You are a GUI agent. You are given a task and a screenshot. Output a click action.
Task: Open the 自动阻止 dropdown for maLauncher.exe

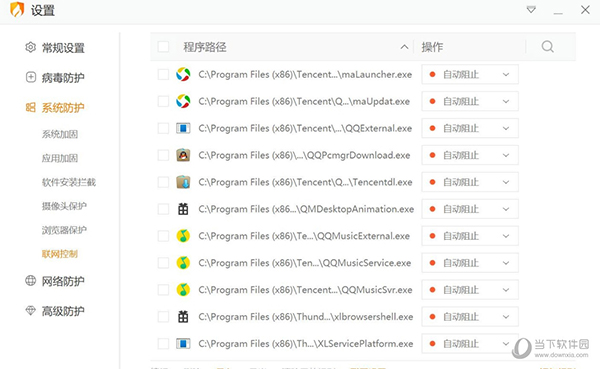click(470, 74)
